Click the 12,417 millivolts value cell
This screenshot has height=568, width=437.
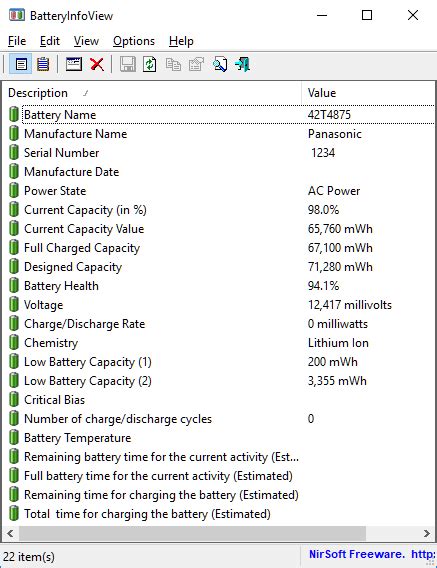tap(350, 305)
